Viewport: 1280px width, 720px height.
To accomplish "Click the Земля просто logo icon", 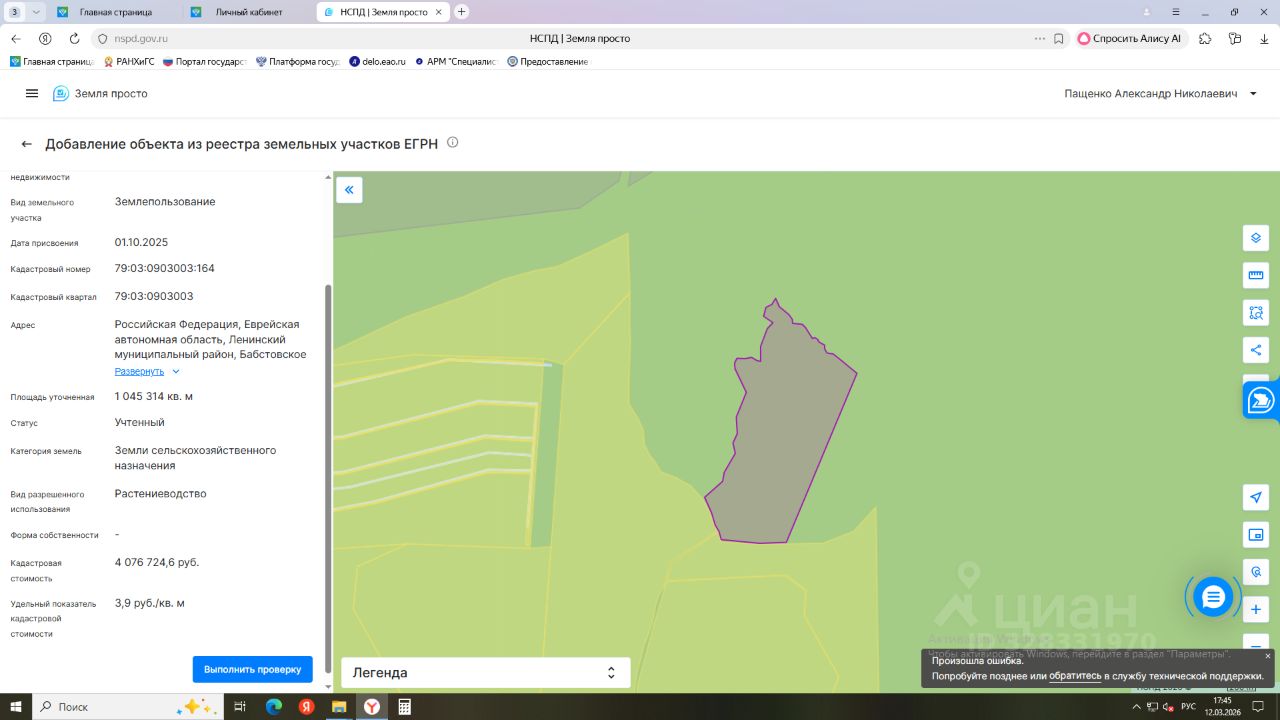I will [61, 93].
